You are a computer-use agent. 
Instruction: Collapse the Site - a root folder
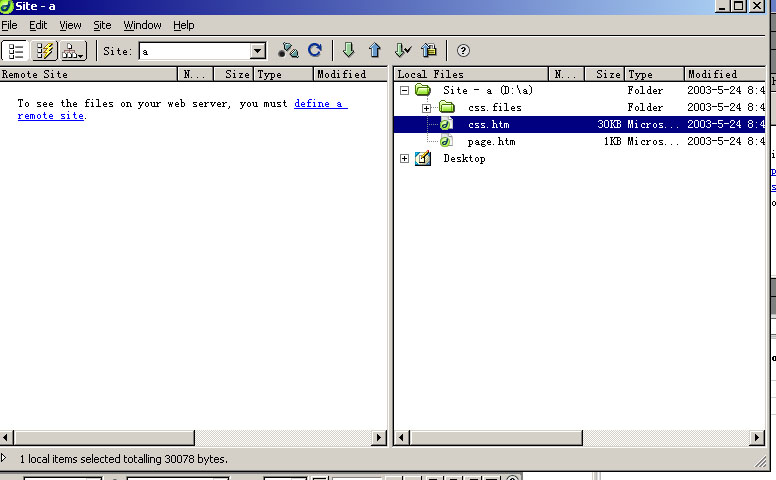pyautogui.click(x=404, y=90)
